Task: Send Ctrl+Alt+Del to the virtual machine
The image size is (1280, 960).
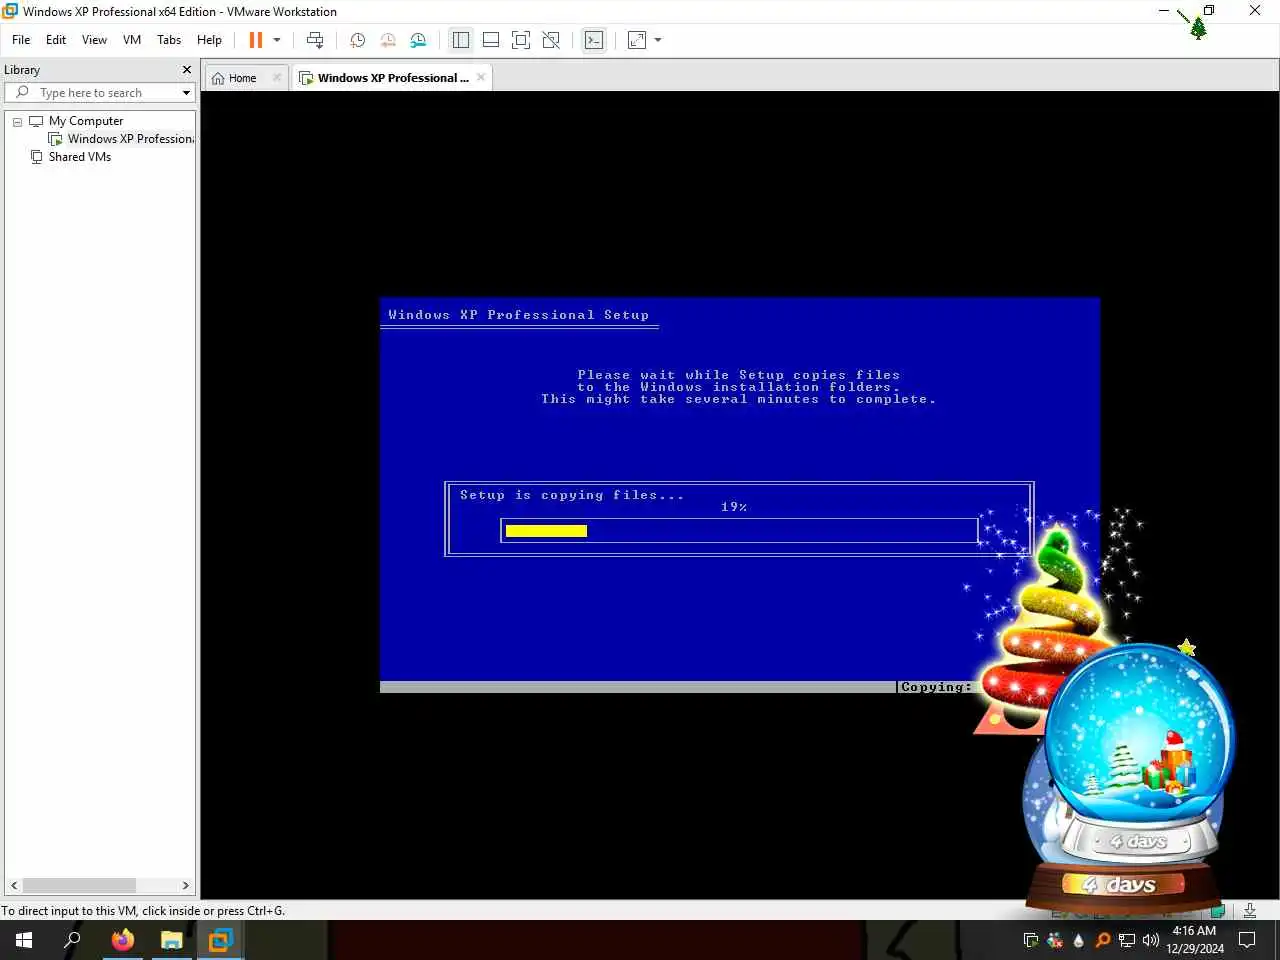Action: click(x=315, y=40)
